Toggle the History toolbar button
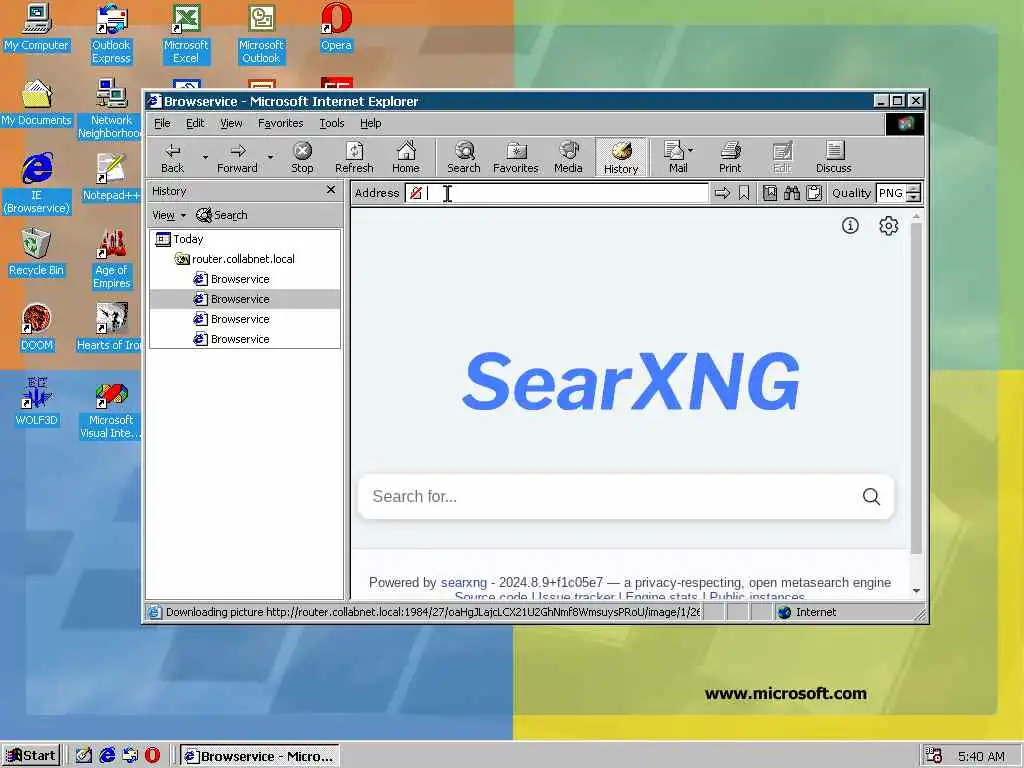This screenshot has height=768, width=1024. tap(621, 157)
